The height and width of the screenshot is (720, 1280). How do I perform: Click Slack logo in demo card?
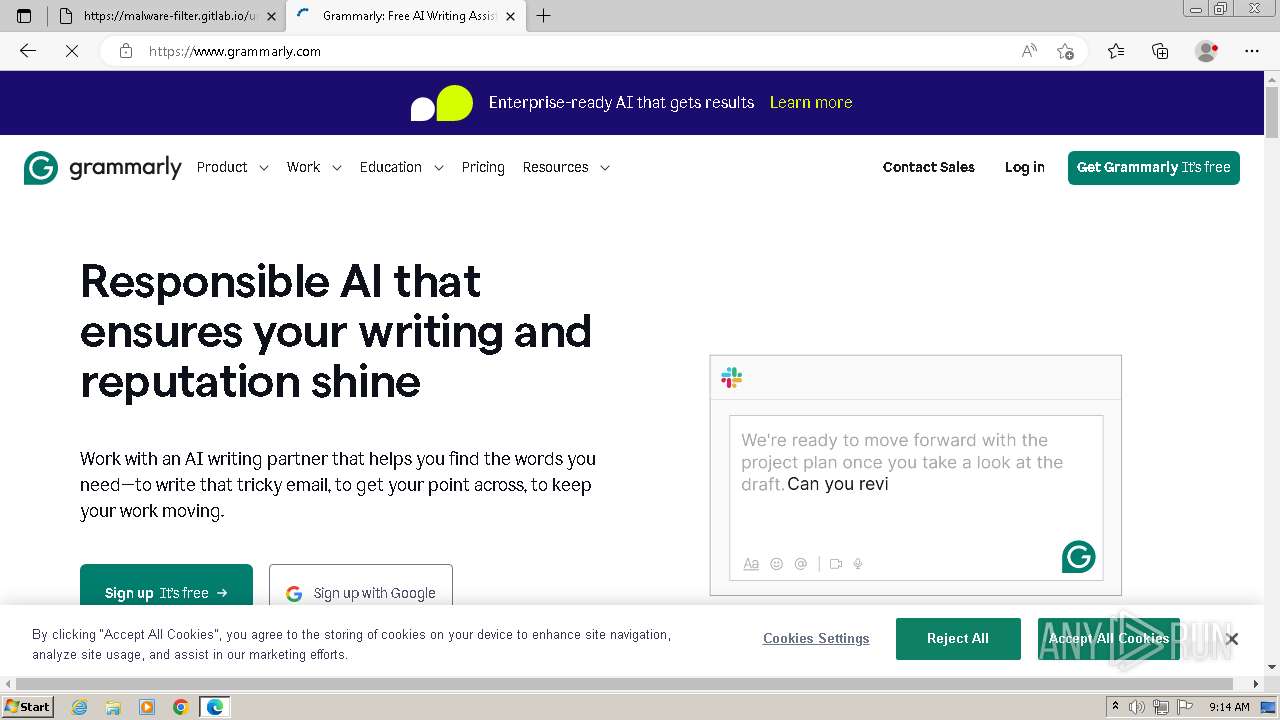pyautogui.click(x=732, y=378)
